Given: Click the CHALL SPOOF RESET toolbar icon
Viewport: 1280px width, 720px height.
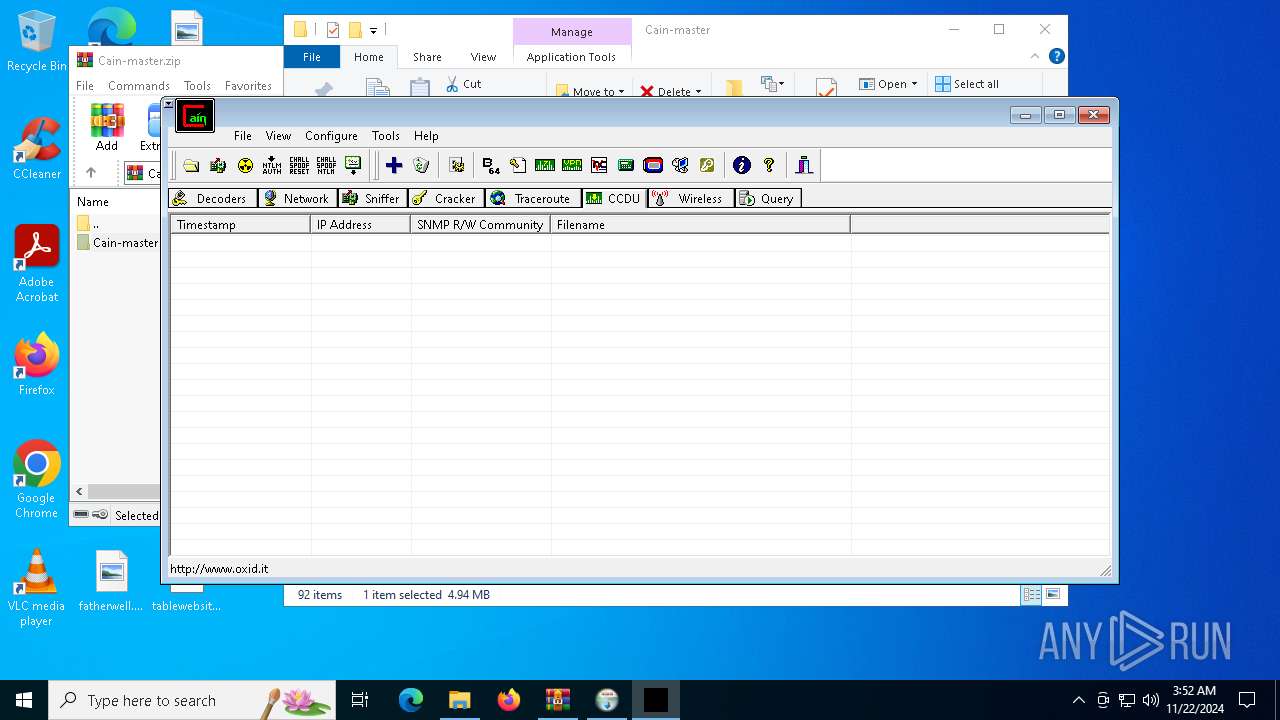Looking at the screenshot, I should coord(299,166).
